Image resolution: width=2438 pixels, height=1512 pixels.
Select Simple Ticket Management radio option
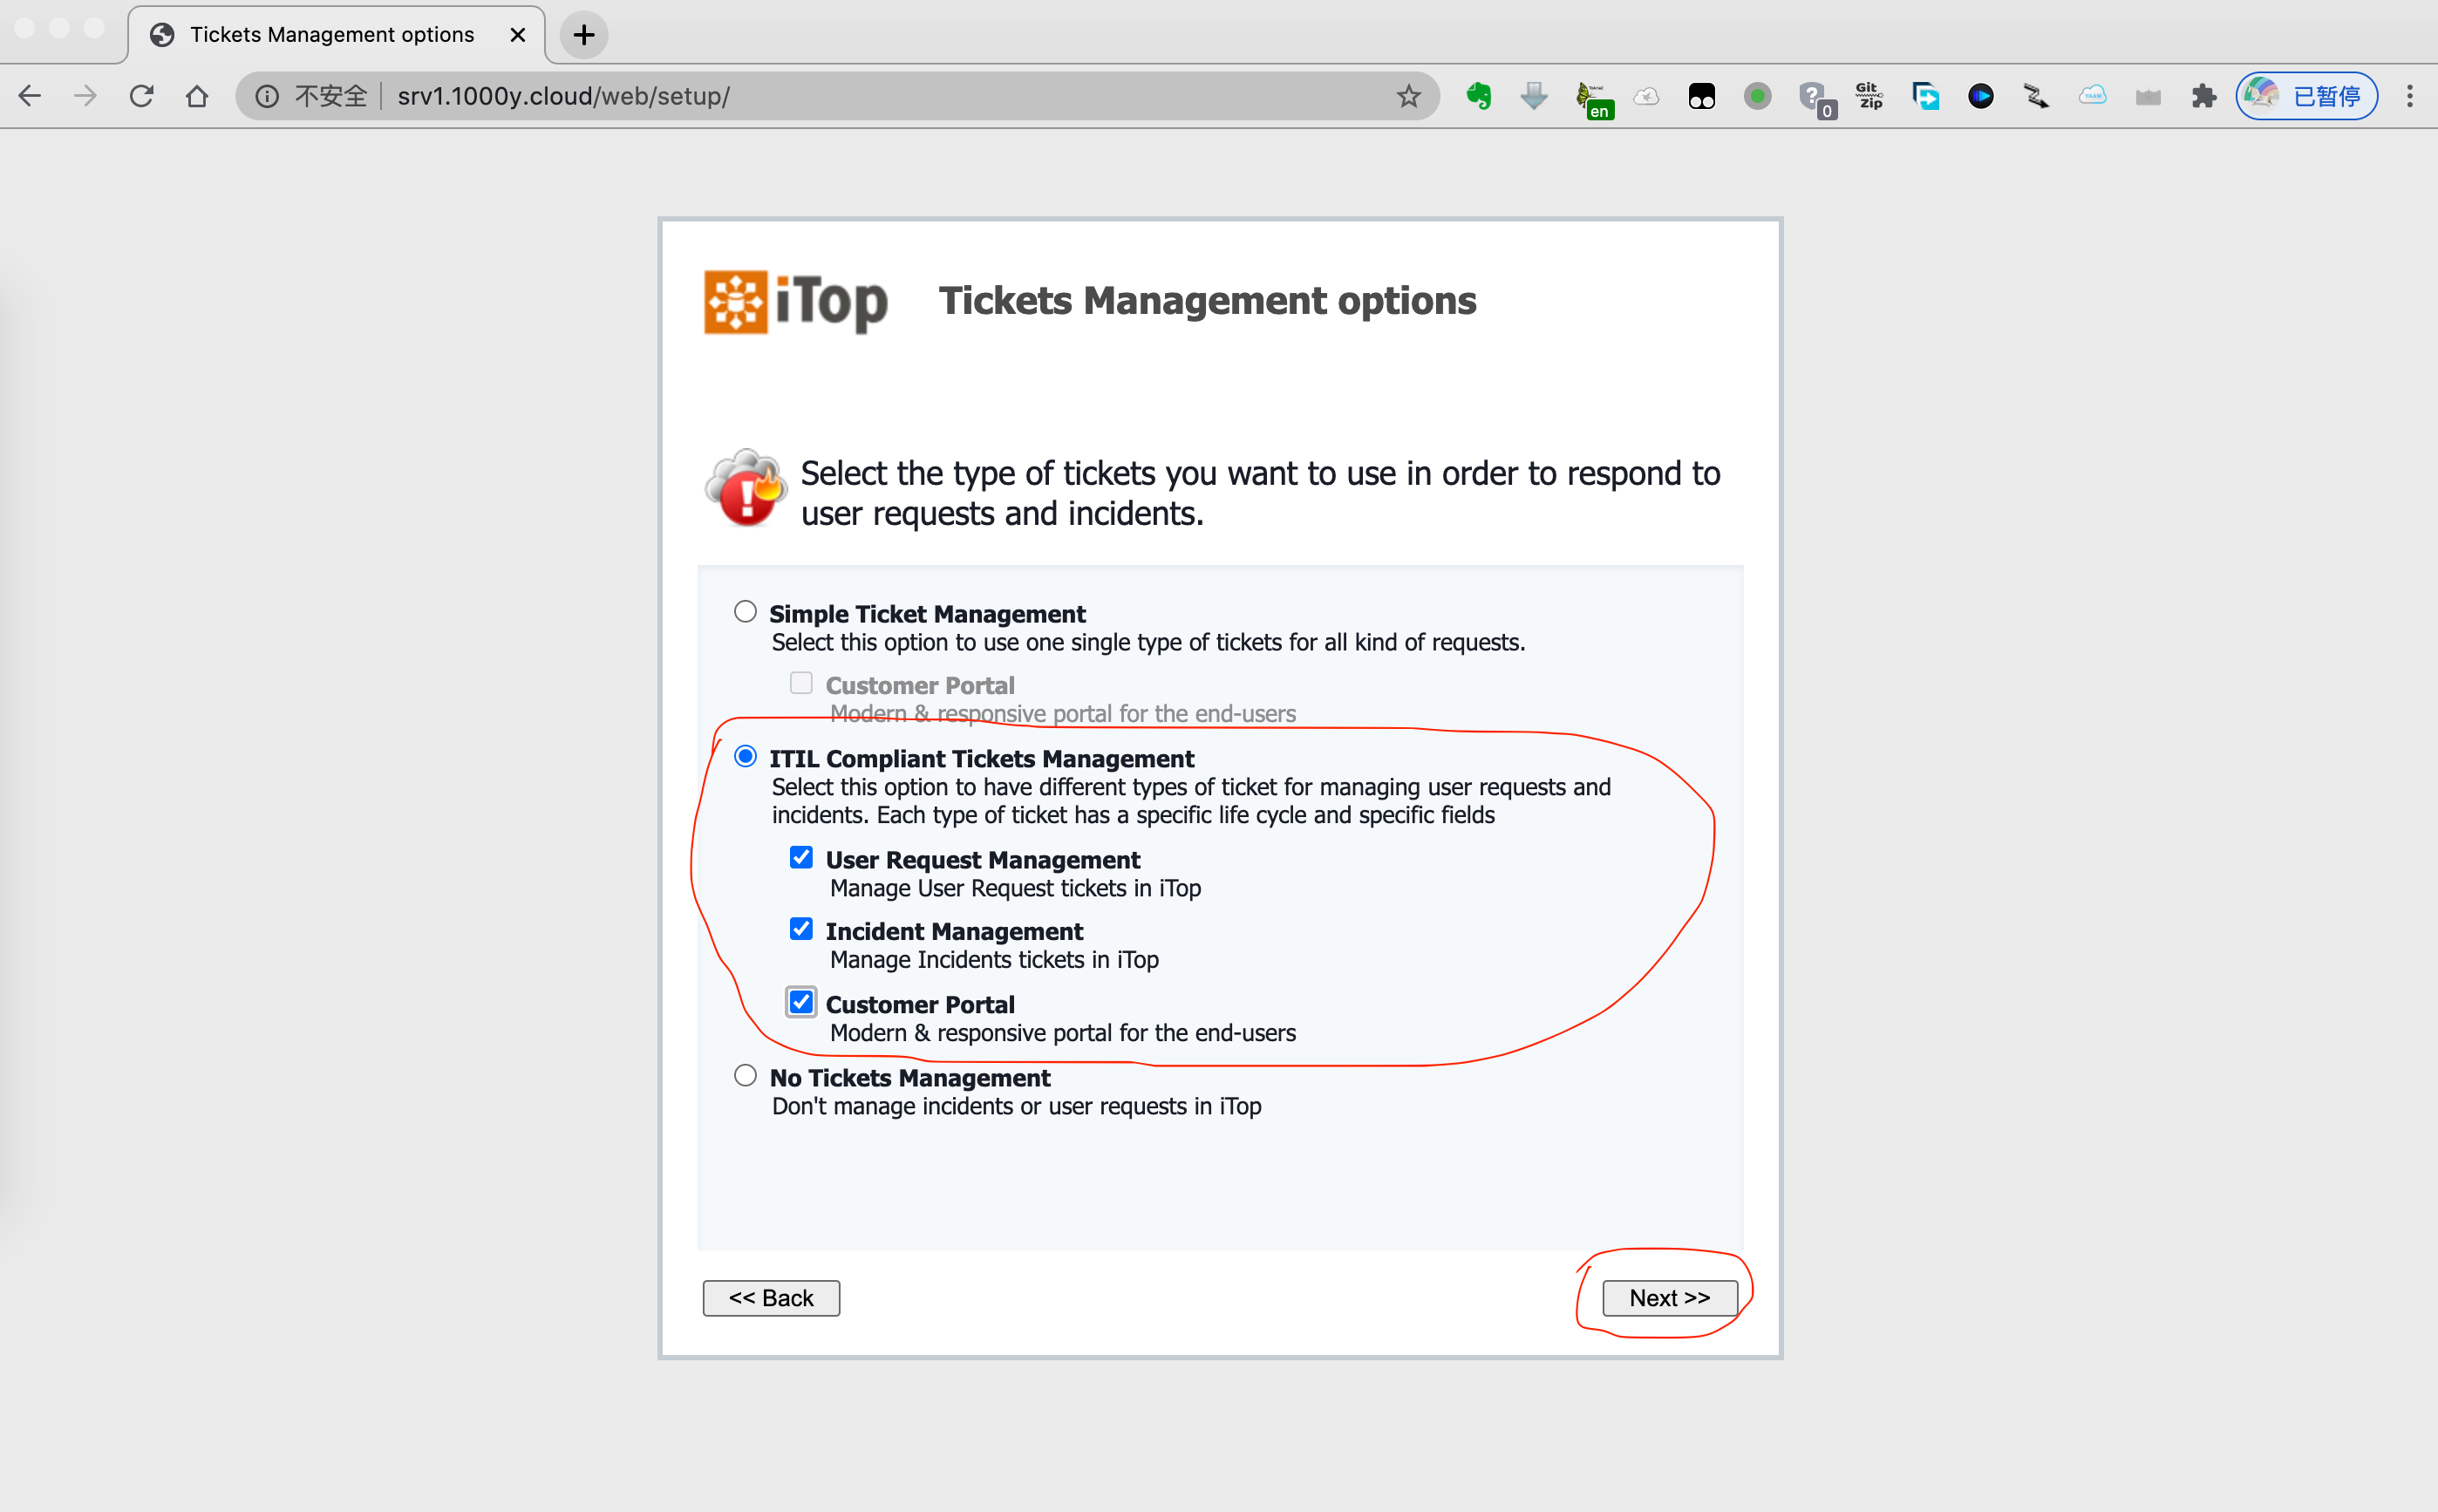[x=745, y=611]
